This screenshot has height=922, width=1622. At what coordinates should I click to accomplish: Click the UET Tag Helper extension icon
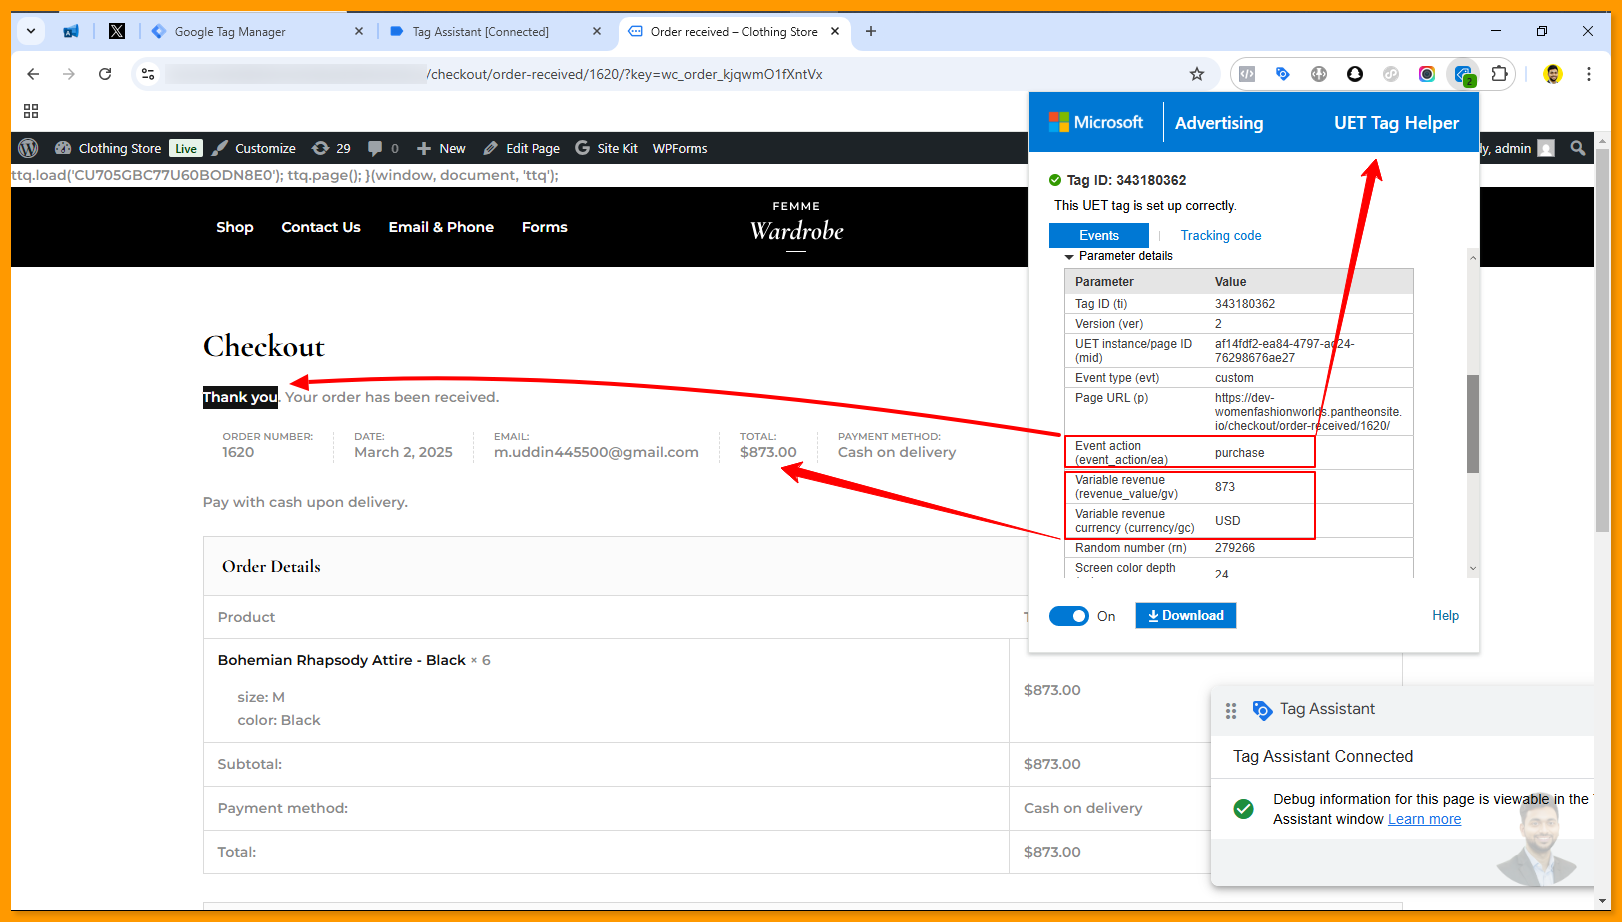tap(1463, 74)
